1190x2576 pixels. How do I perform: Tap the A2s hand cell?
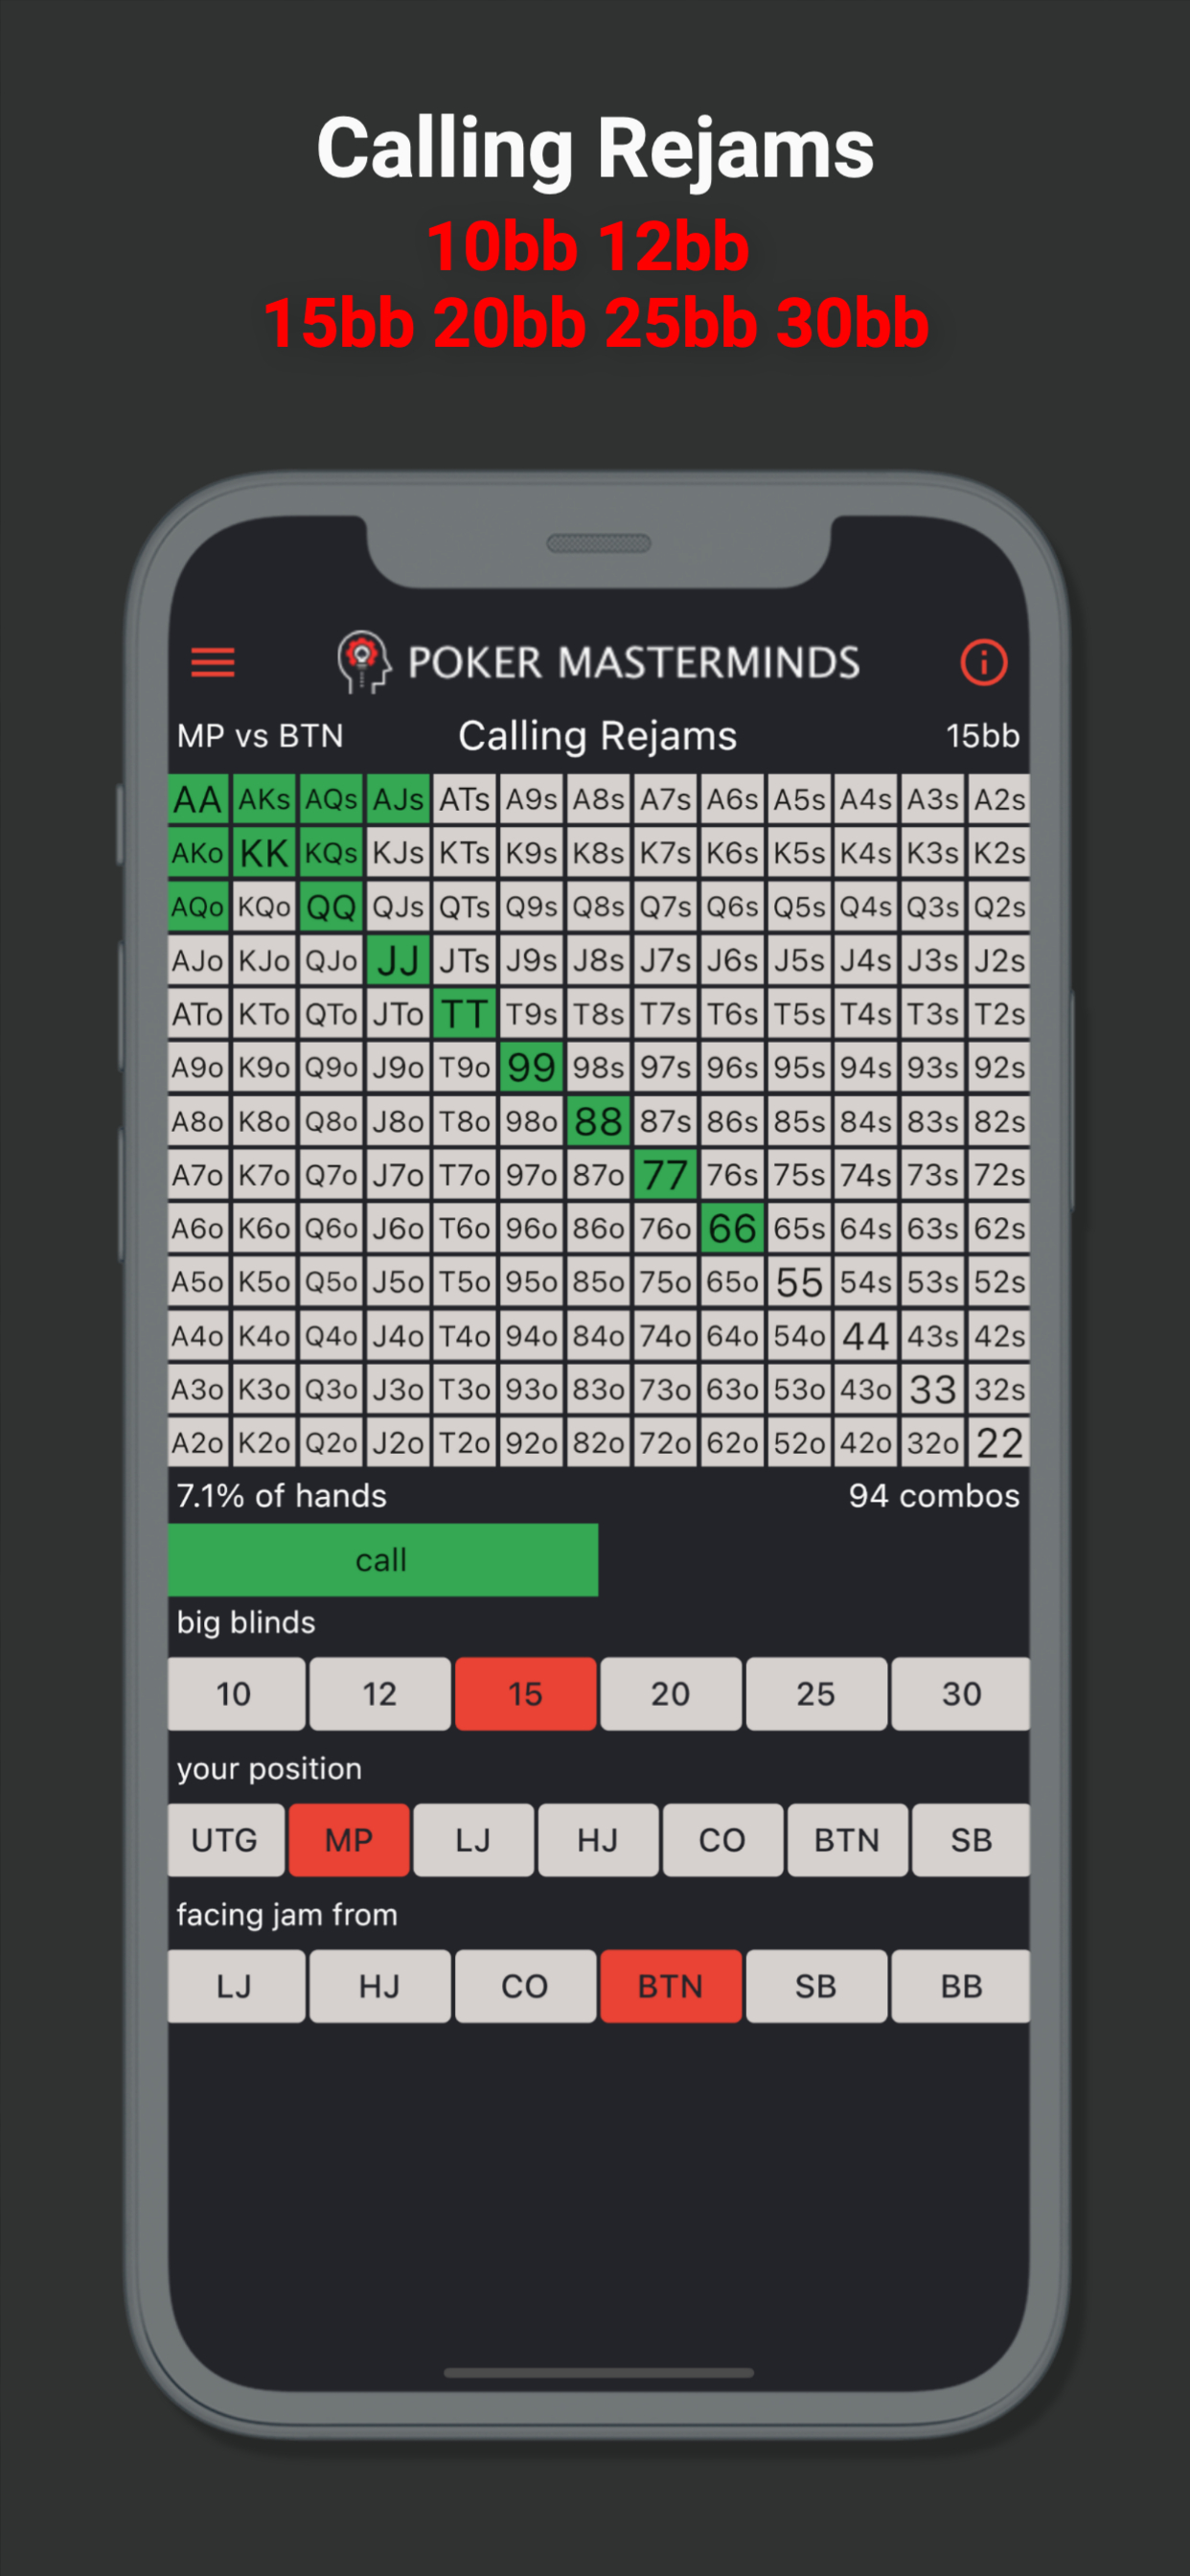[x=999, y=799]
